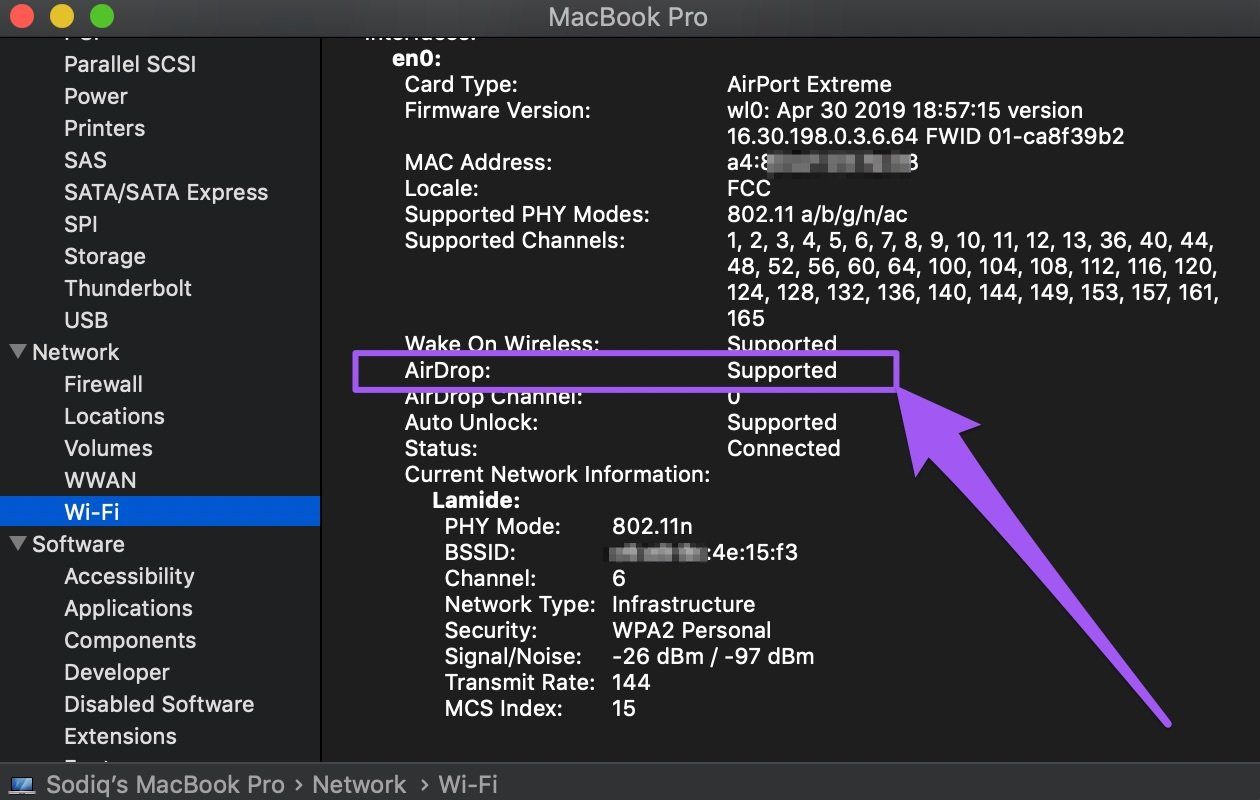Click the 802.11 a/b/g/n/ac value

point(818,215)
